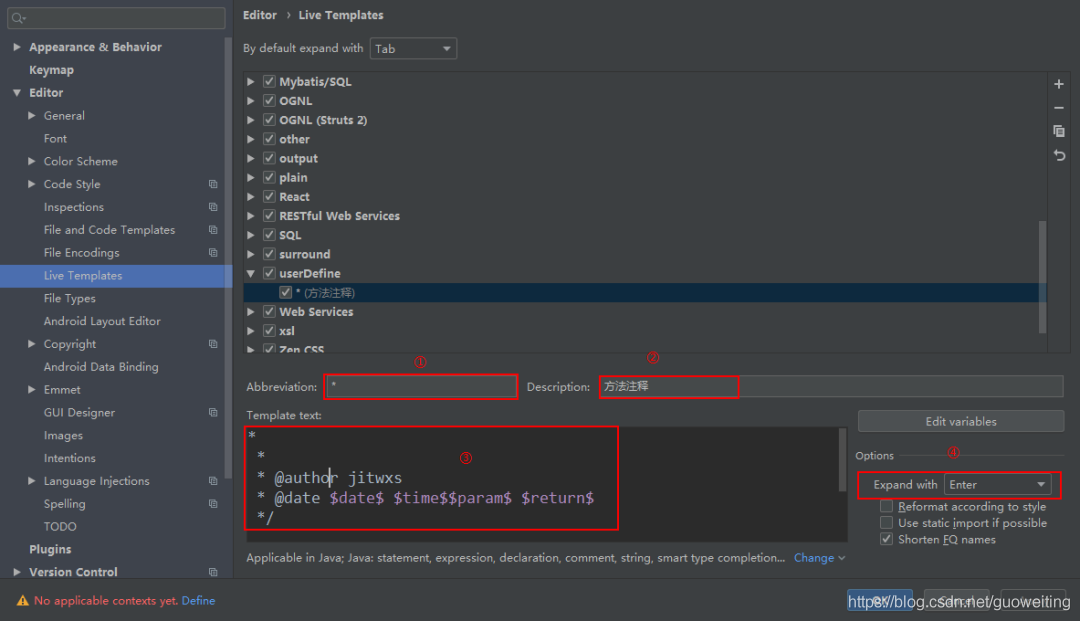This screenshot has height=621, width=1080.
Task: Open the Keymap settings page
Action: pyautogui.click(x=51, y=70)
